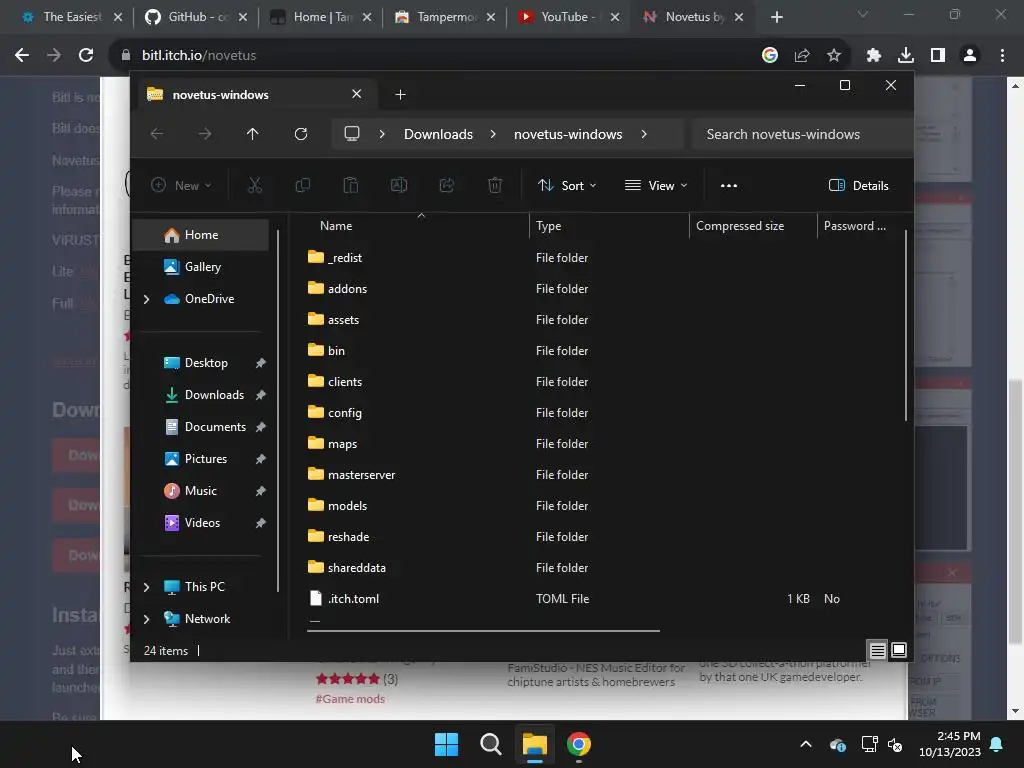
Task: Open the Windows Start menu
Action: point(447,744)
